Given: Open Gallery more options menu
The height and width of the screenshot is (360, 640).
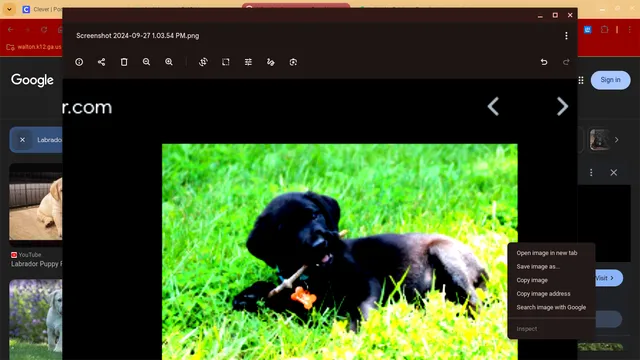Looking at the screenshot, I should click(566, 36).
